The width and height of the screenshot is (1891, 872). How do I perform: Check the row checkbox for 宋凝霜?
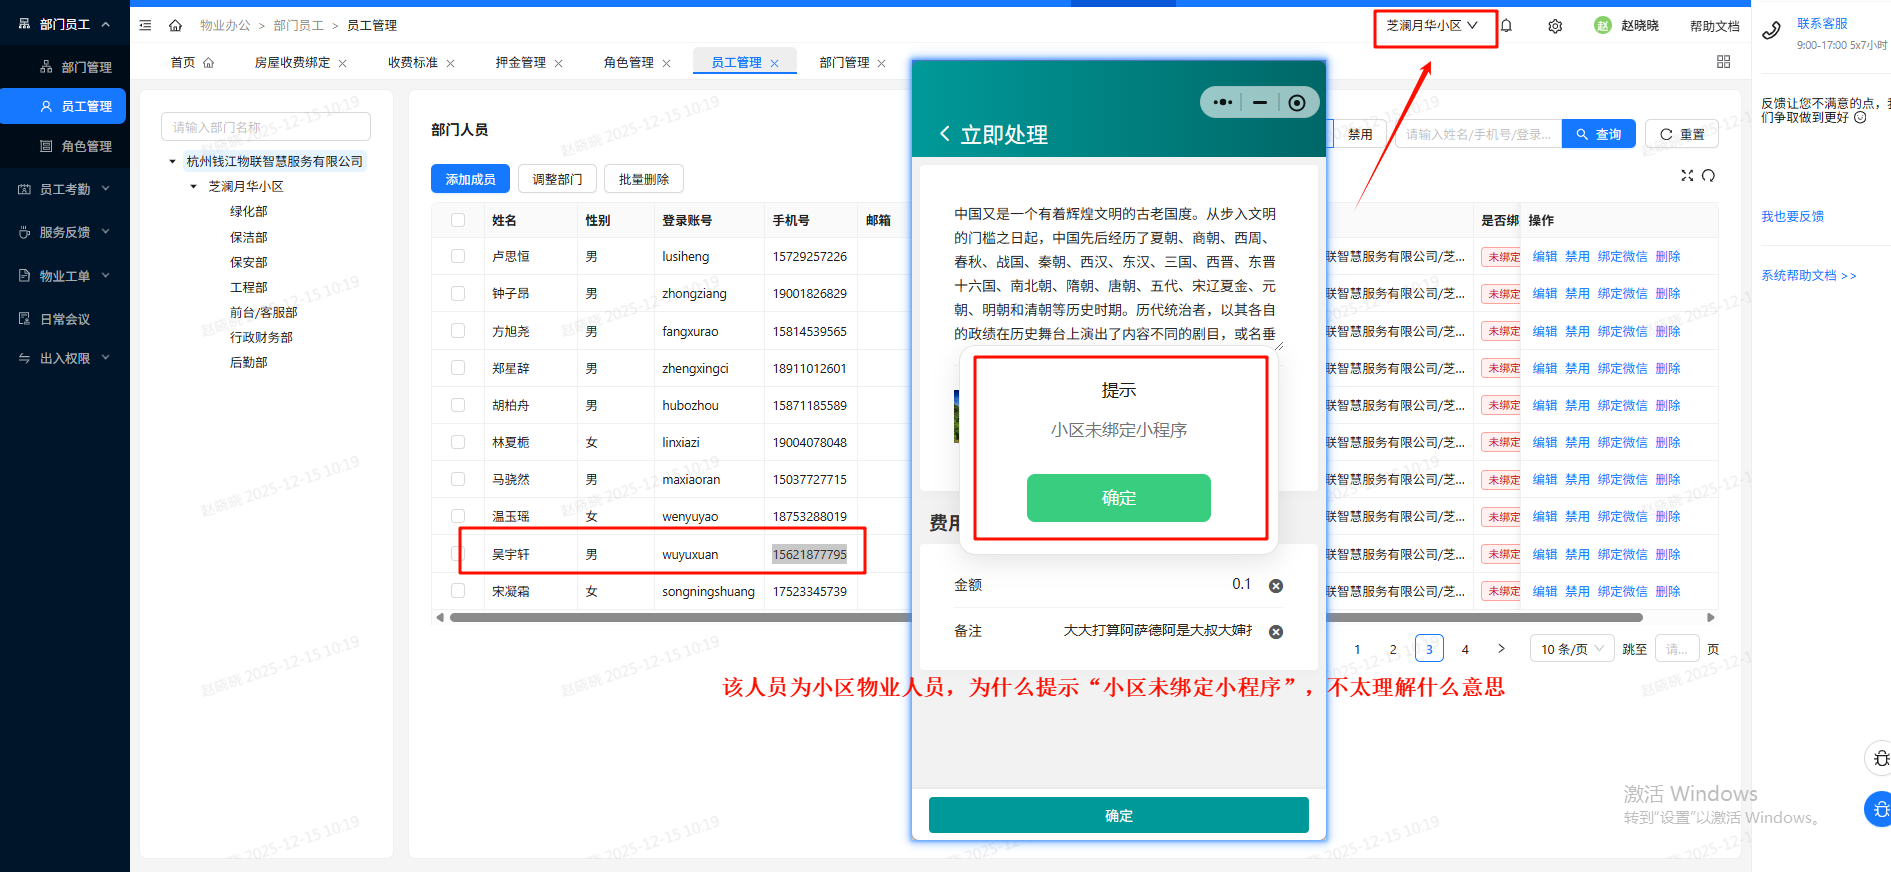tap(458, 591)
